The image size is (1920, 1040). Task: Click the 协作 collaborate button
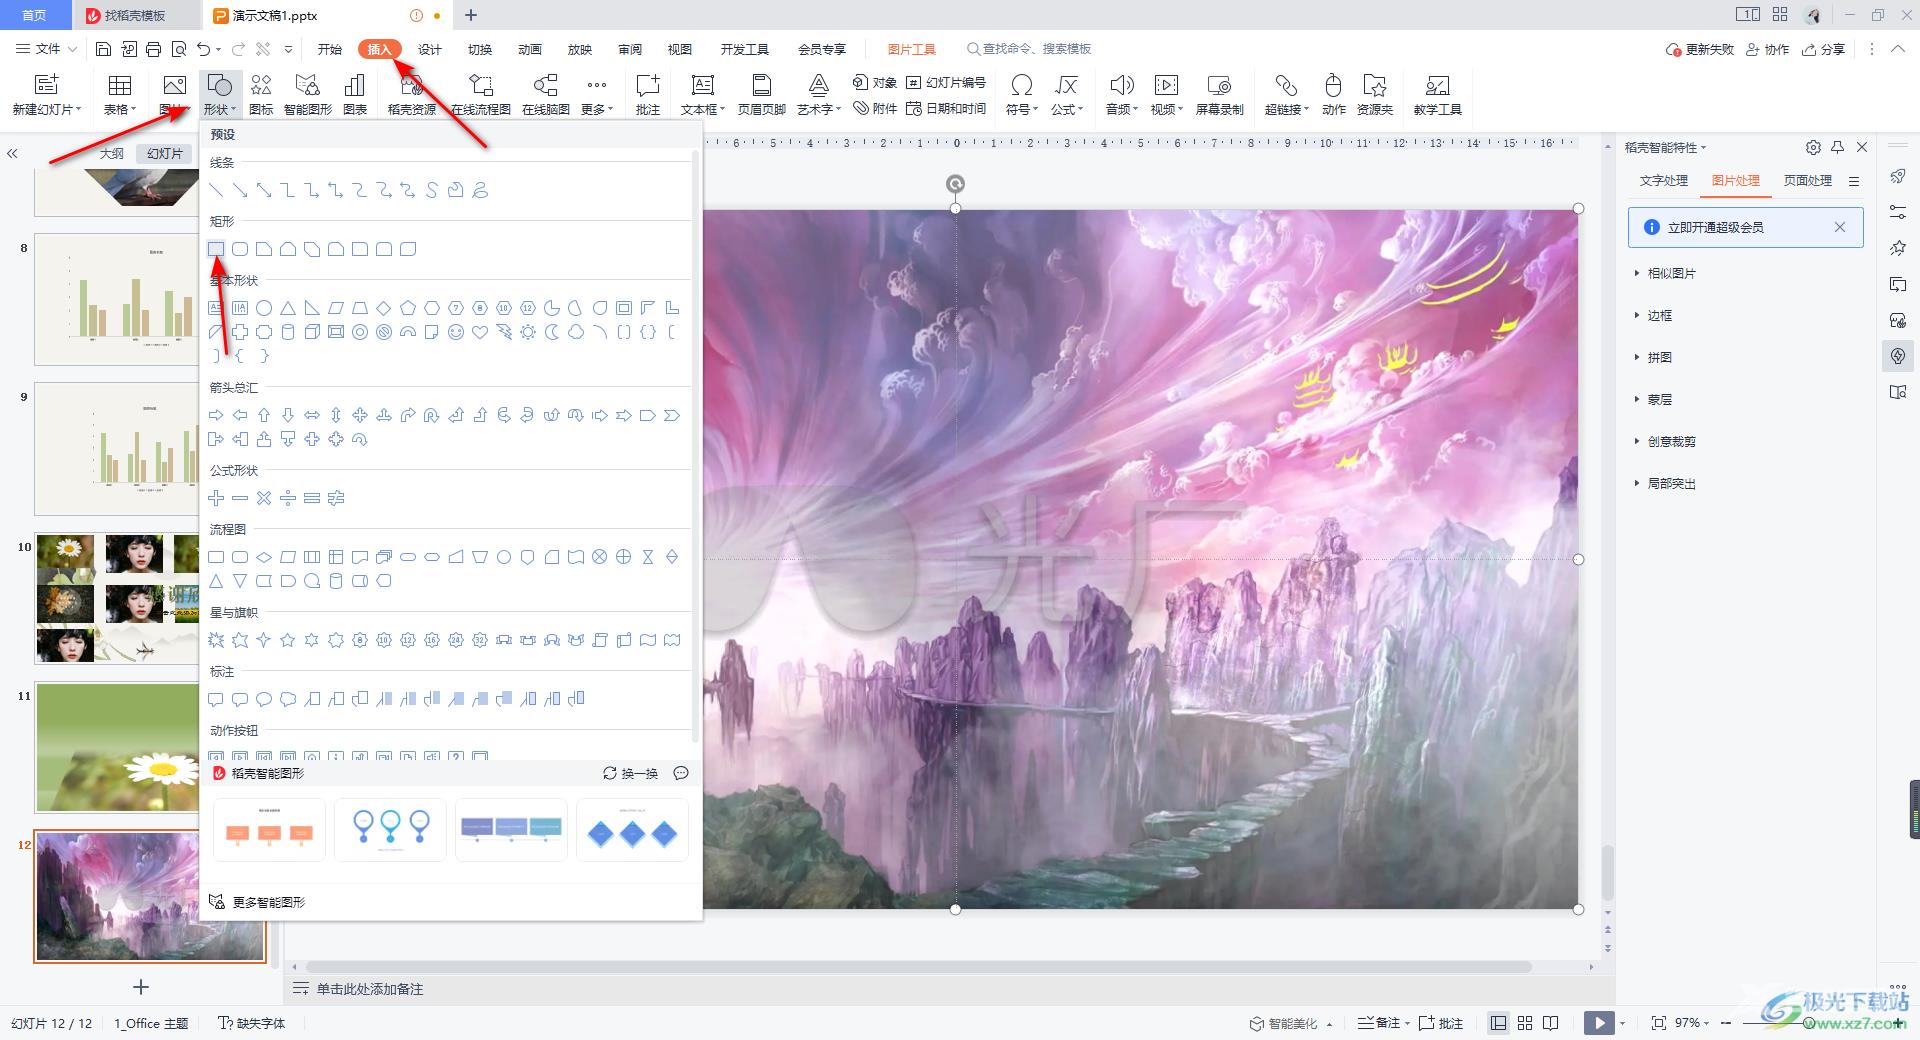(1768, 49)
